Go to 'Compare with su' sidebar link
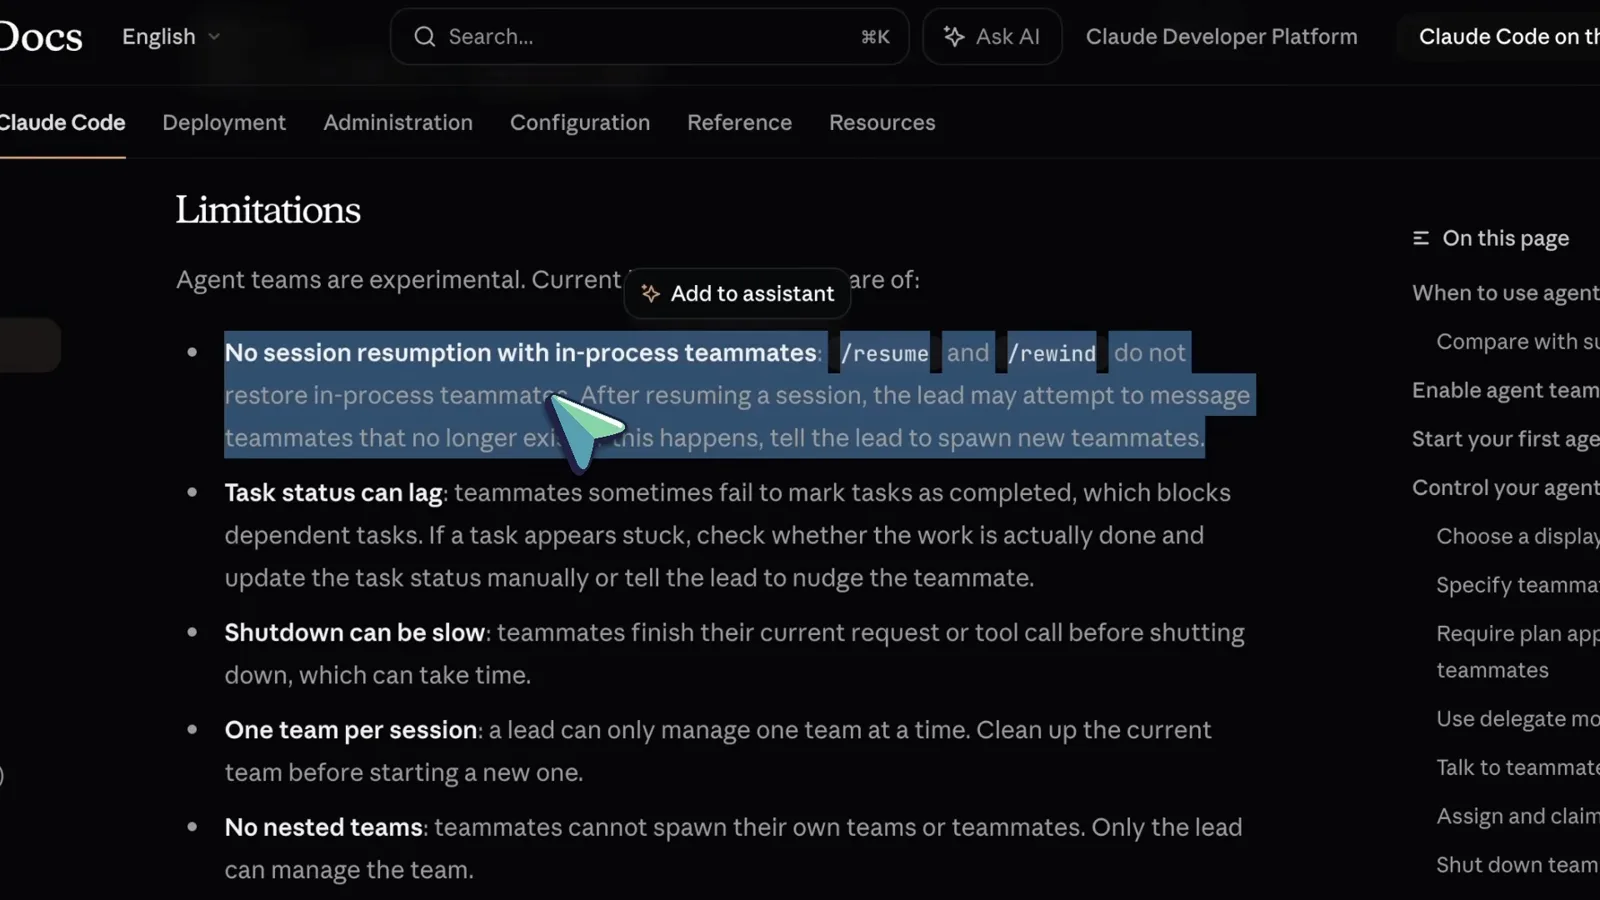Image resolution: width=1600 pixels, height=900 pixels. point(1518,342)
